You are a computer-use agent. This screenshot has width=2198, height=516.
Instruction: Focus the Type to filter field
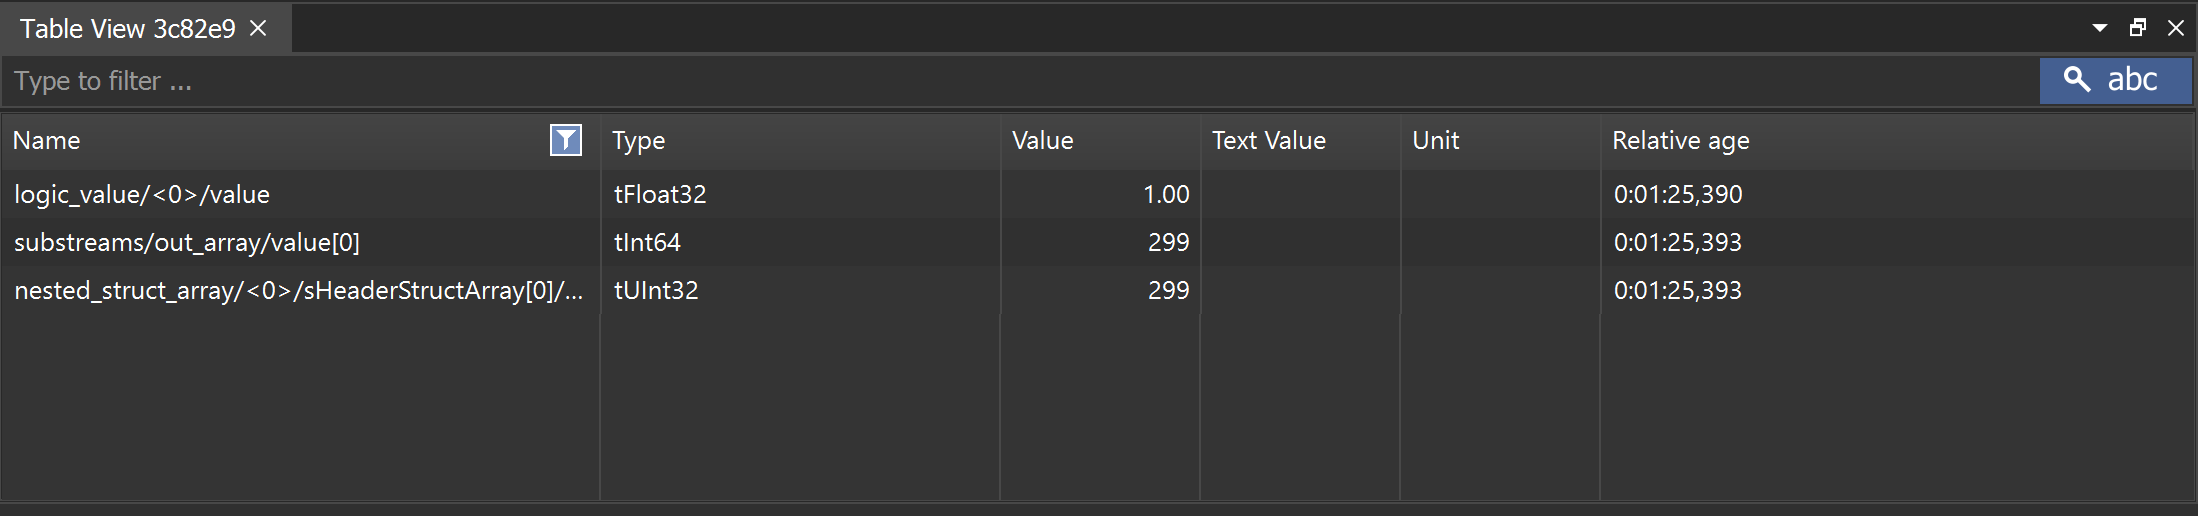[1020, 81]
